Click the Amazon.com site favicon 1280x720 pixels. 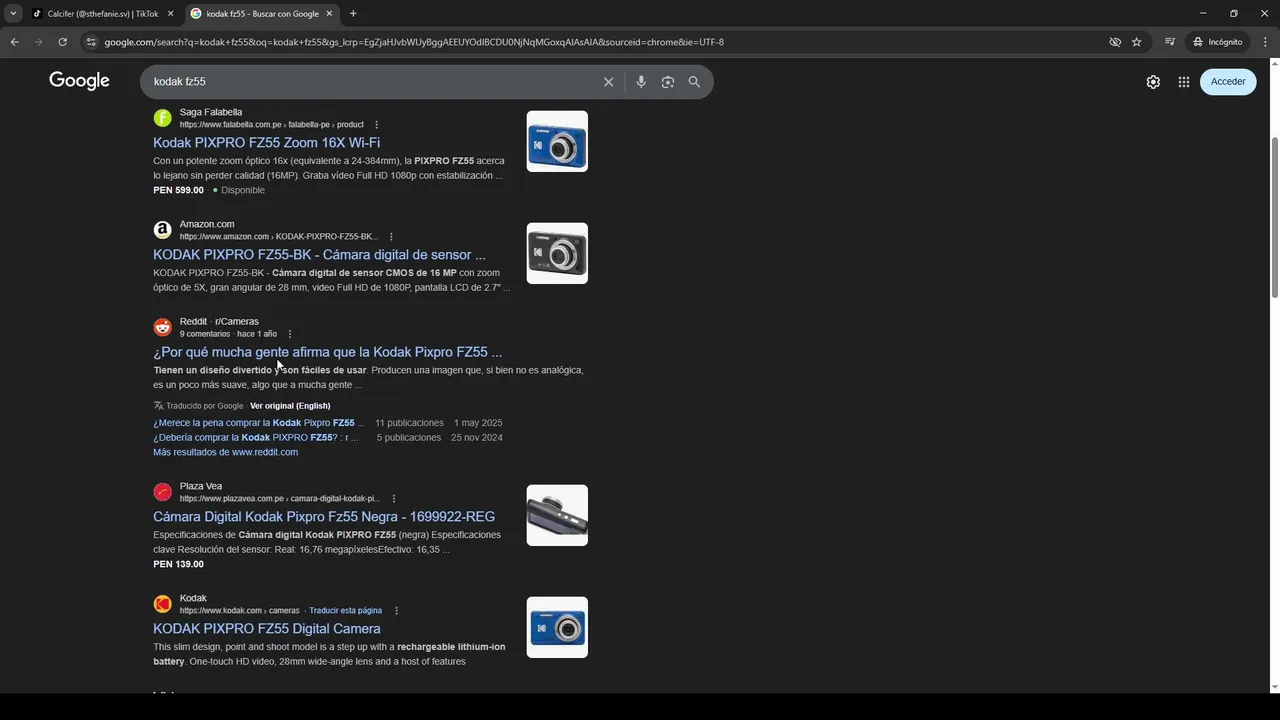click(162, 230)
